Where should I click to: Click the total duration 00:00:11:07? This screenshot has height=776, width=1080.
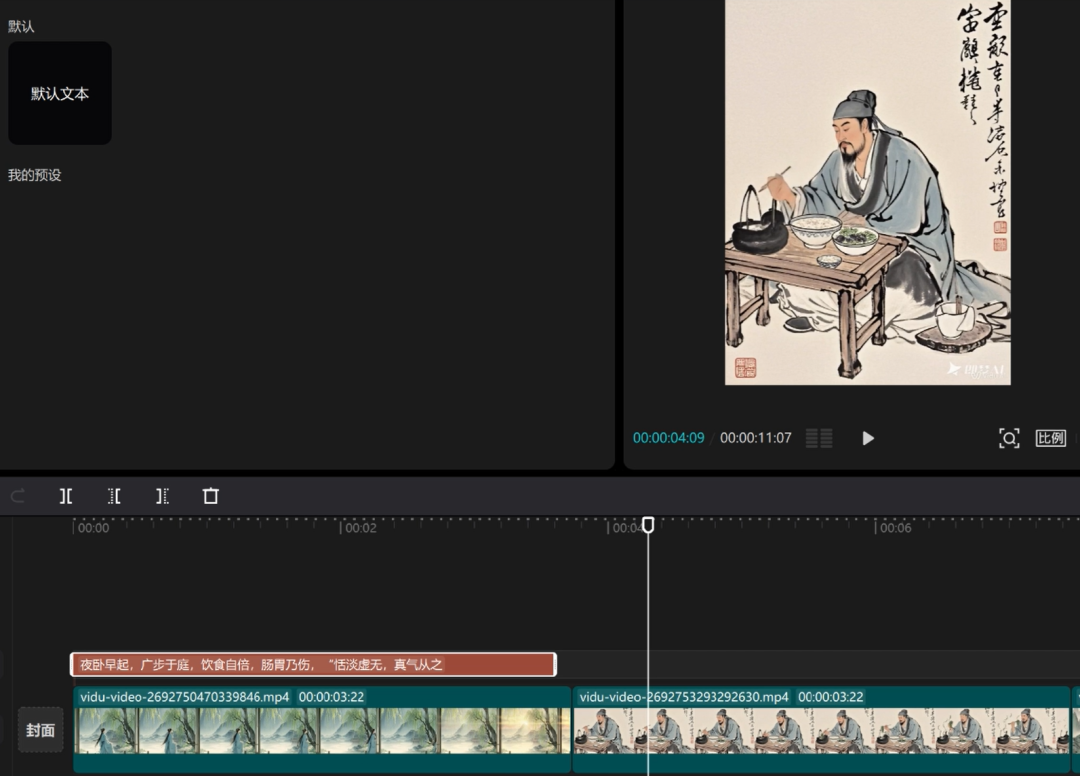756,438
